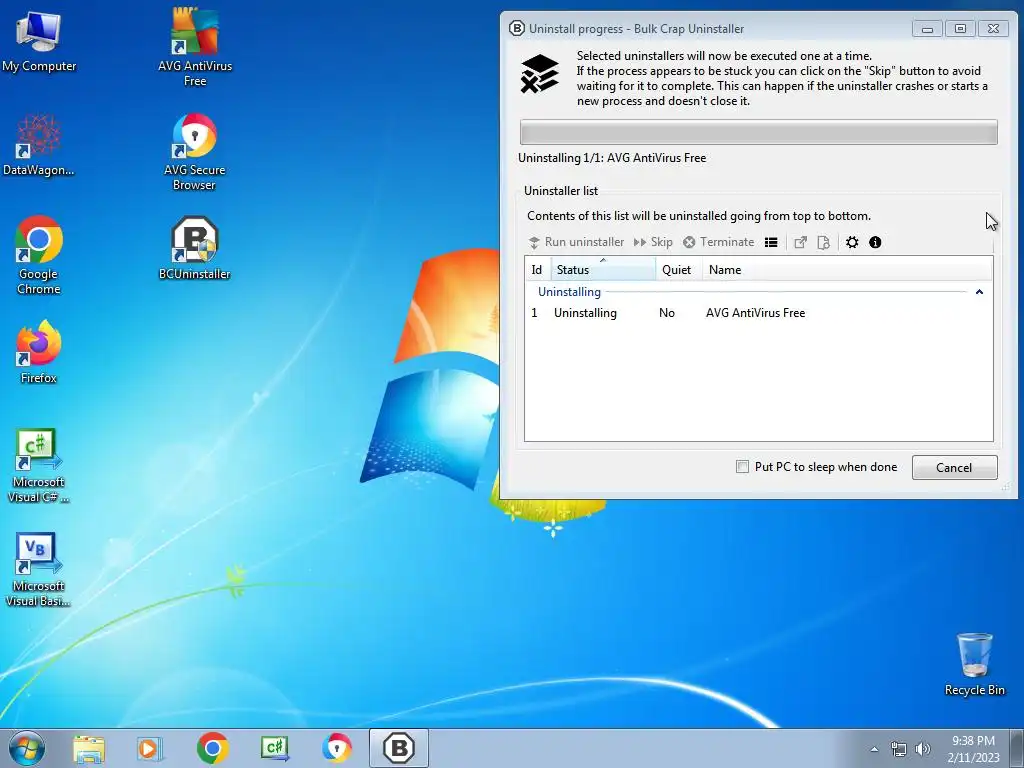
Task: Maximize the Uninstall progress window
Action: click(960, 29)
